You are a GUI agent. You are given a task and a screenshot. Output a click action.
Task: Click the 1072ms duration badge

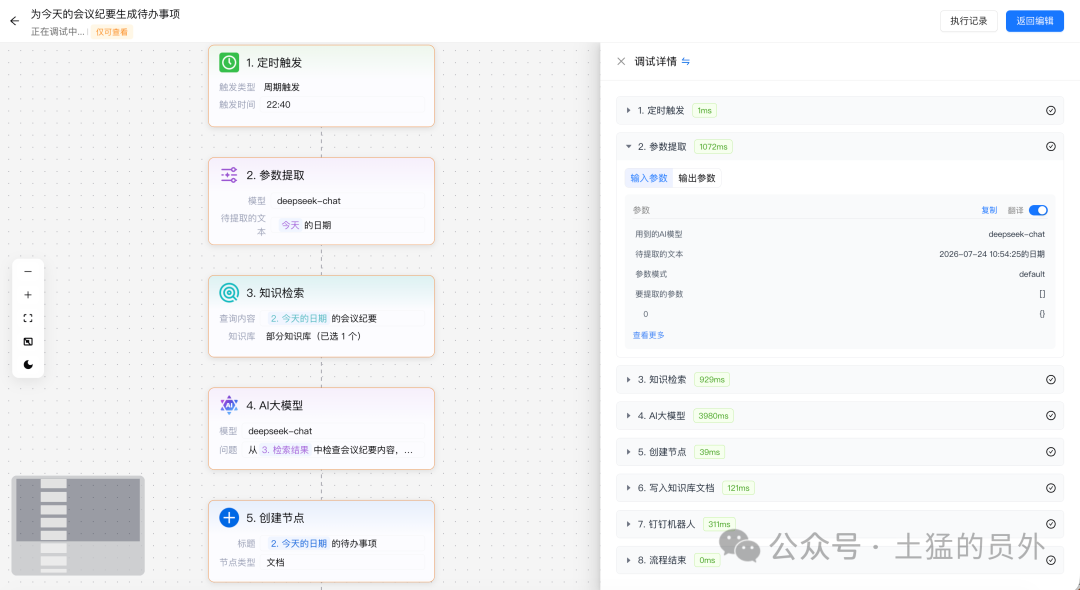click(713, 147)
